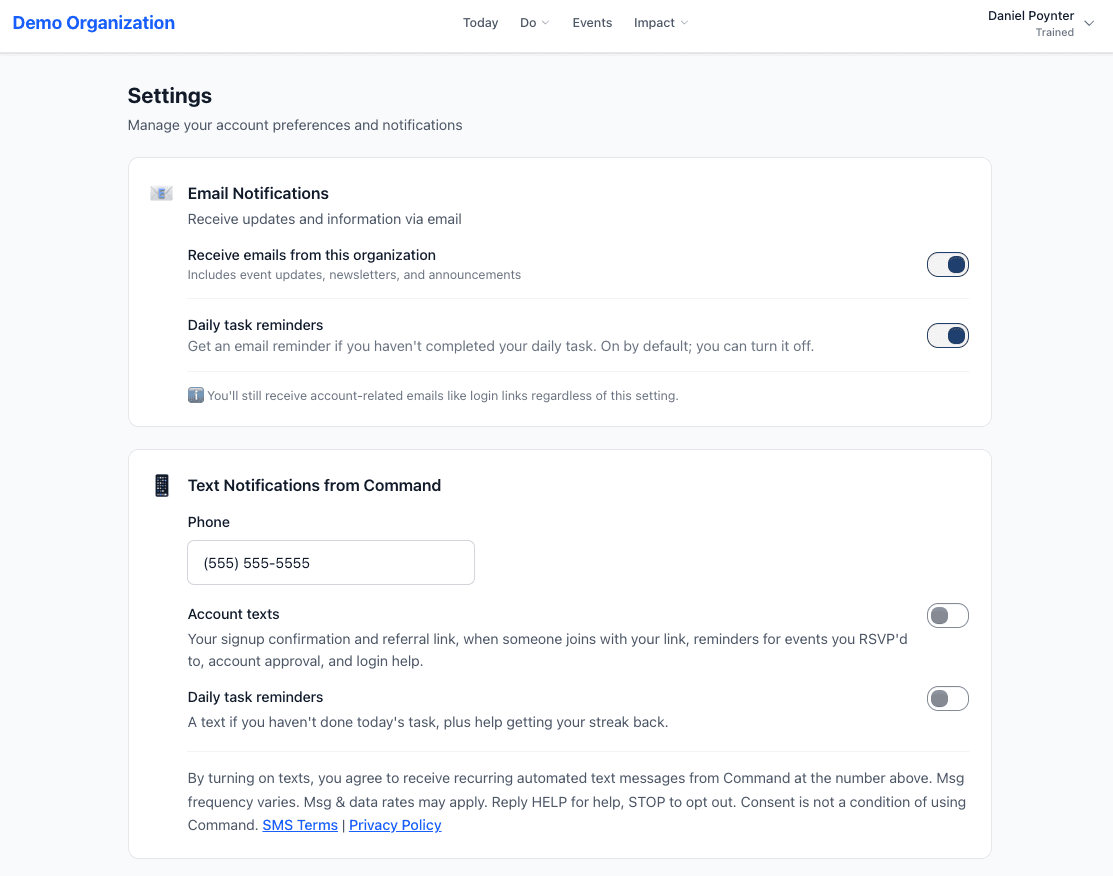The width and height of the screenshot is (1113, 876).
Task: Focus the Phone number input field
Action: click(331, 562)
